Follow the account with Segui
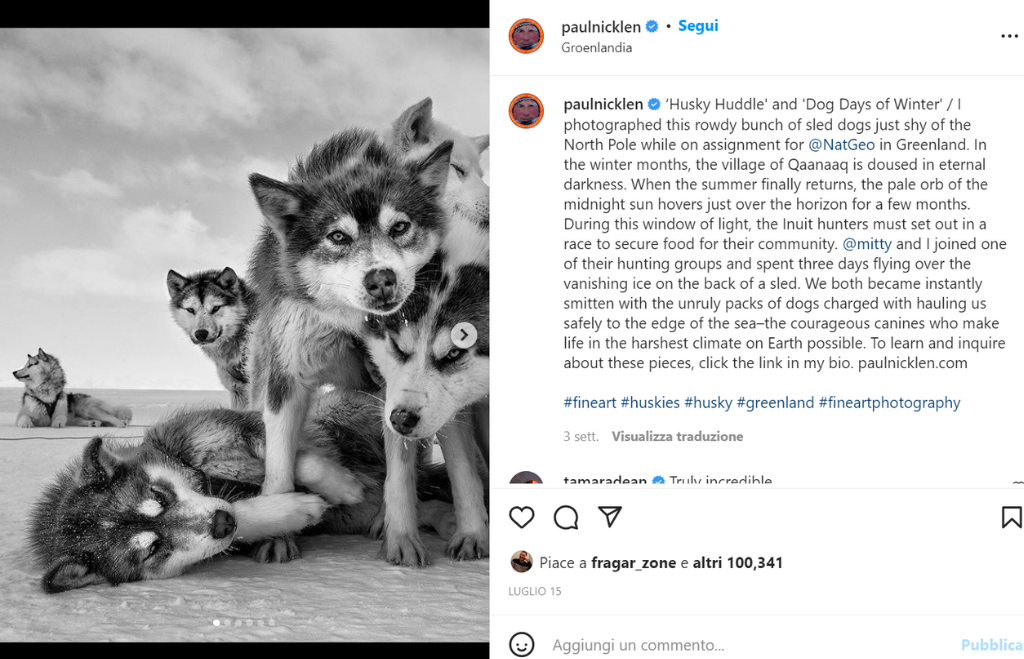 [x=698, y=26]
